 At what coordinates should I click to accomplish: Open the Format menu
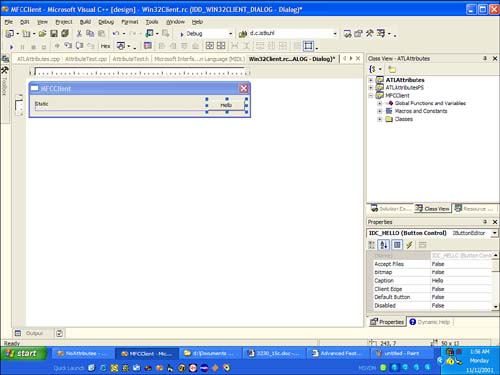pyautogui.click(x=130, y=22)
